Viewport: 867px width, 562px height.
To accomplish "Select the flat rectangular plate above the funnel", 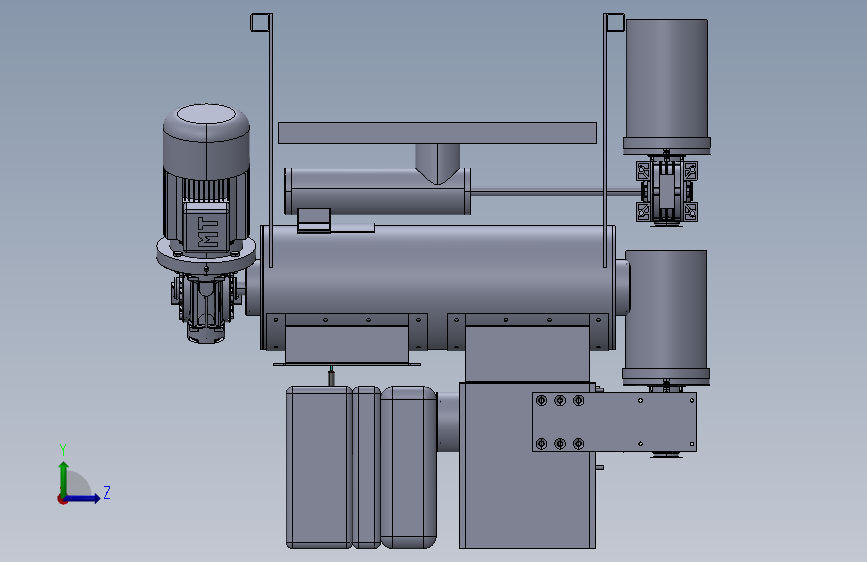I will point(437,133).
